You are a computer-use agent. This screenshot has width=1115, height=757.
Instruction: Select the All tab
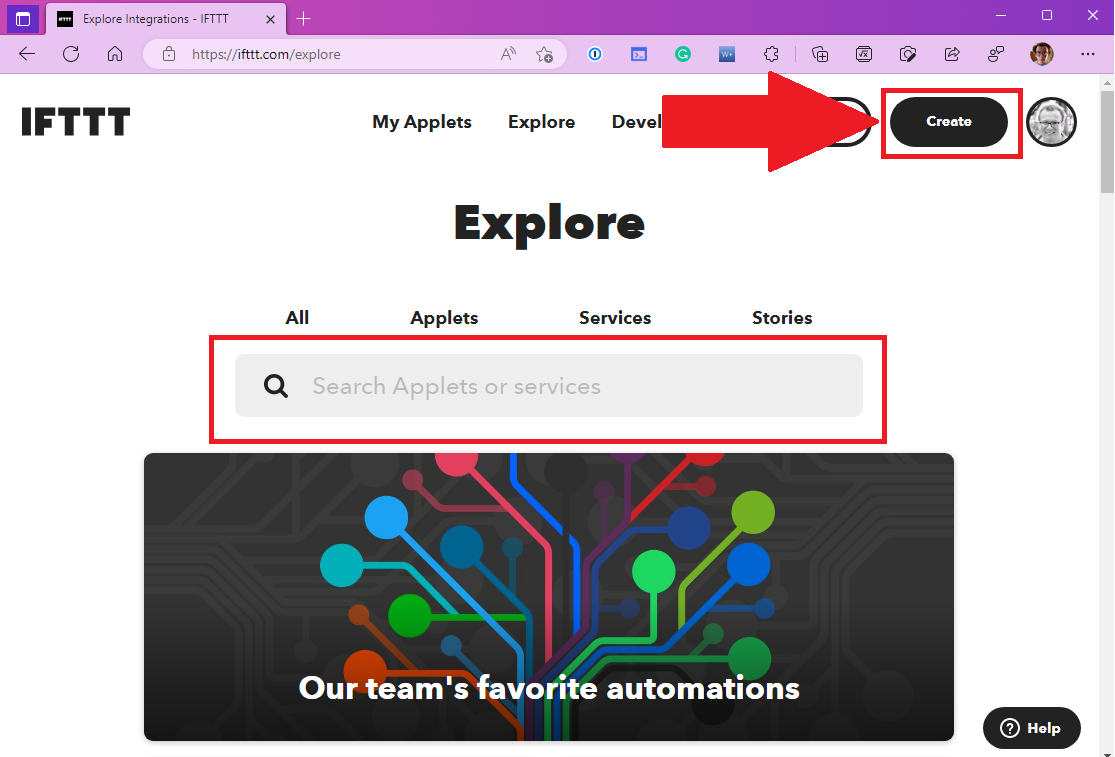(x=297, y=318)
